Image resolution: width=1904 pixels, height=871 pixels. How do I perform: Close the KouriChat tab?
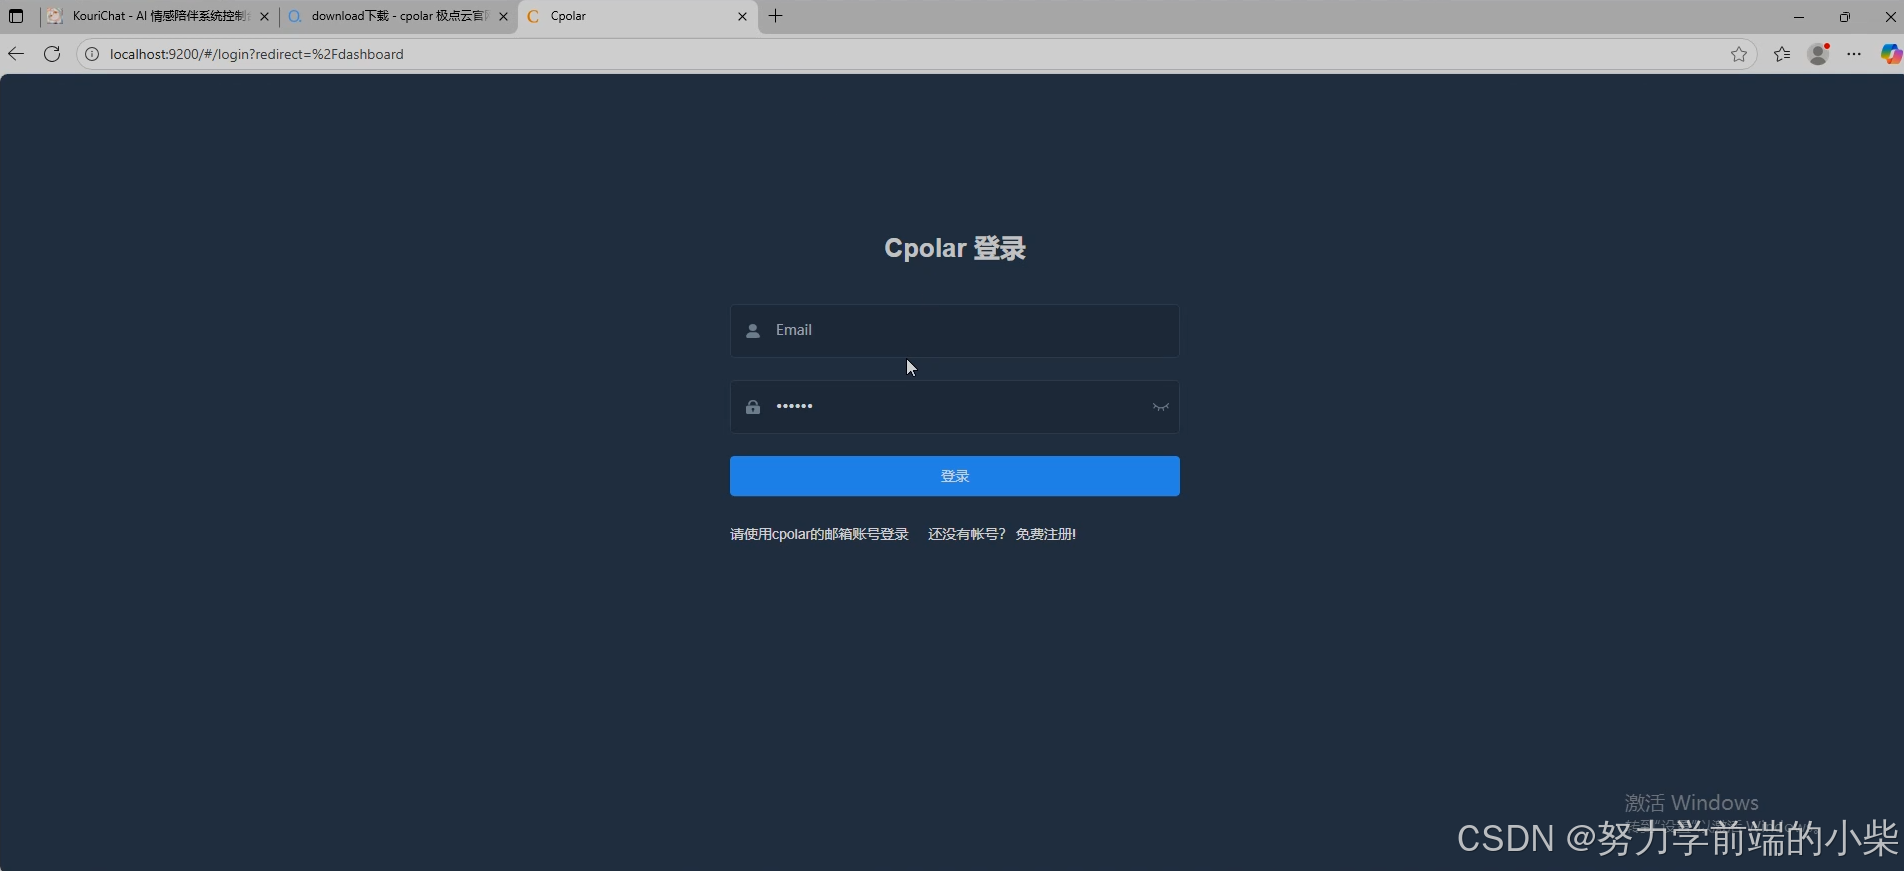(x=264, y=16)
